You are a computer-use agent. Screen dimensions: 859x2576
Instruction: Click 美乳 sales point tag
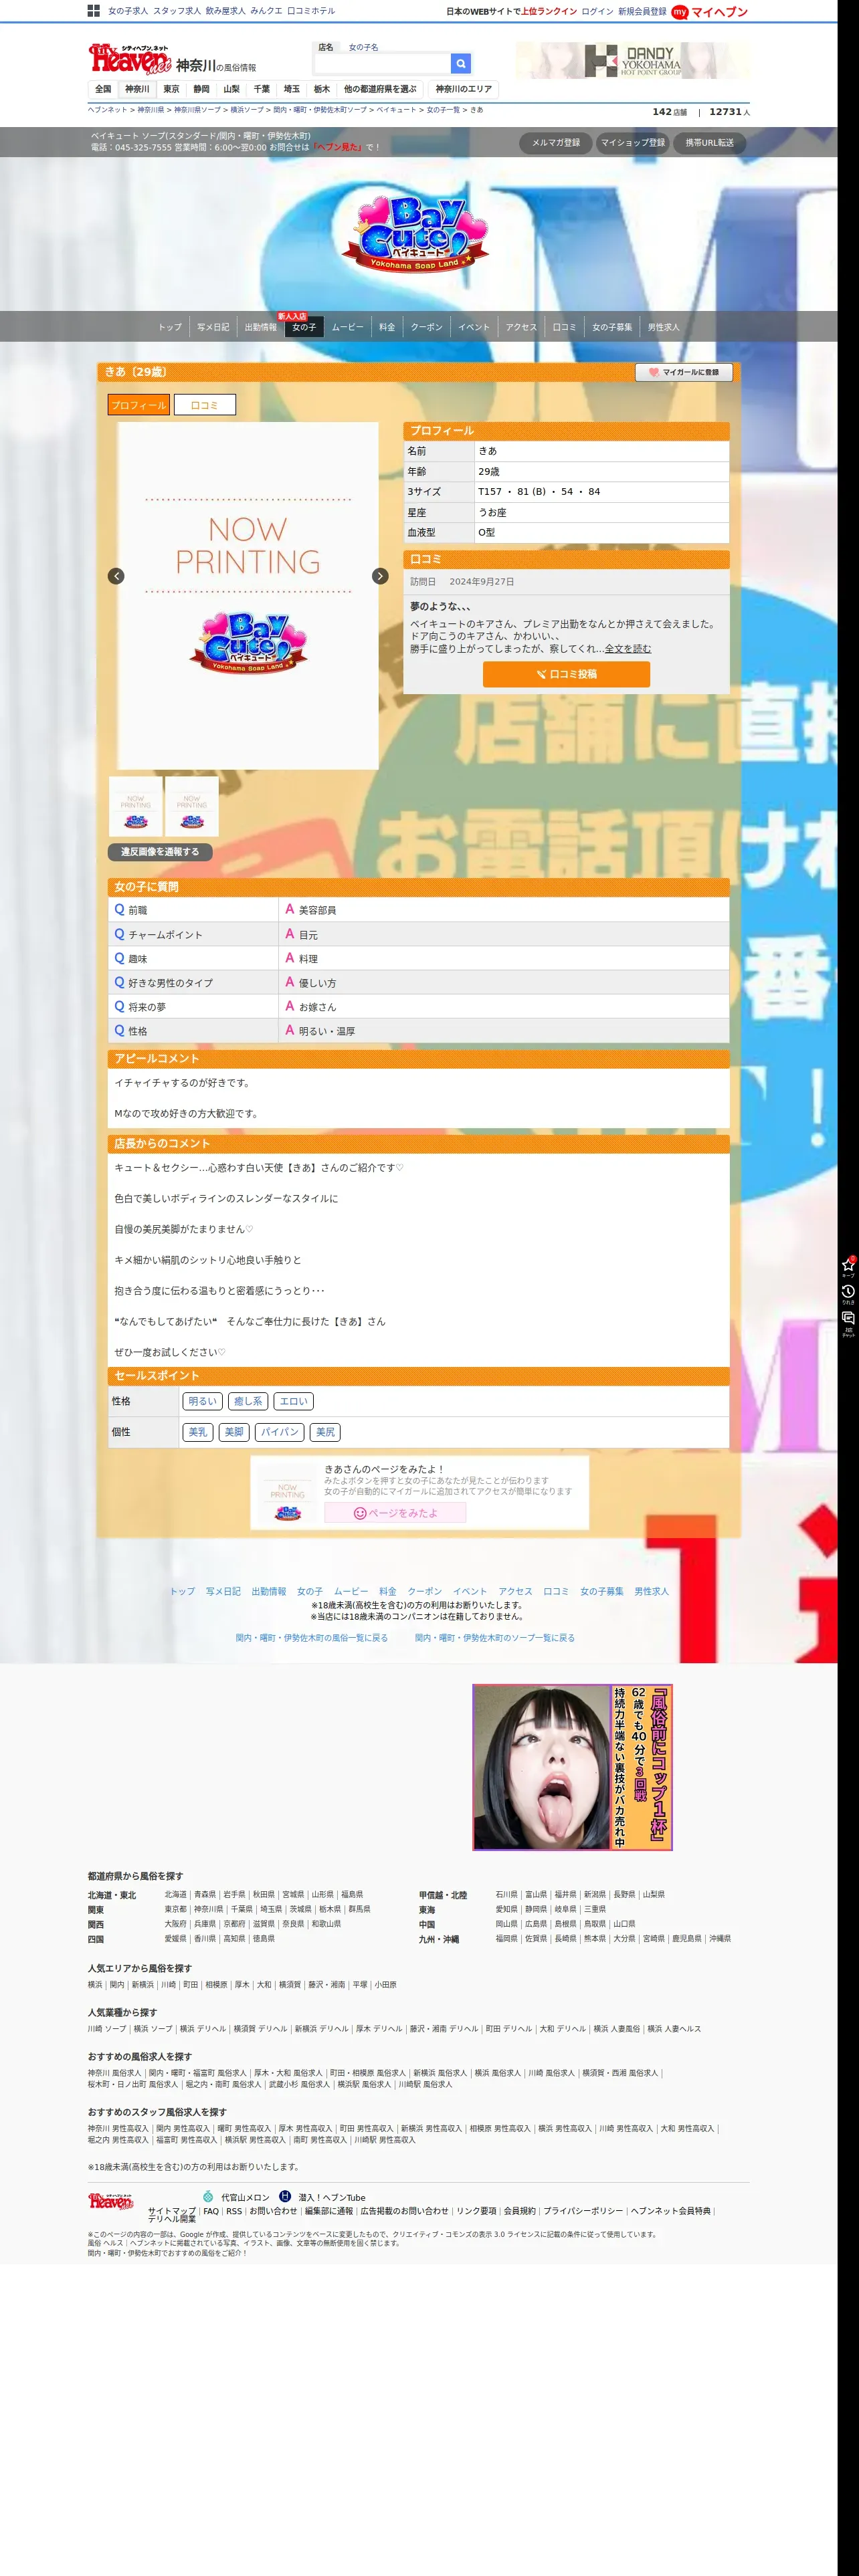(198, 1432)
